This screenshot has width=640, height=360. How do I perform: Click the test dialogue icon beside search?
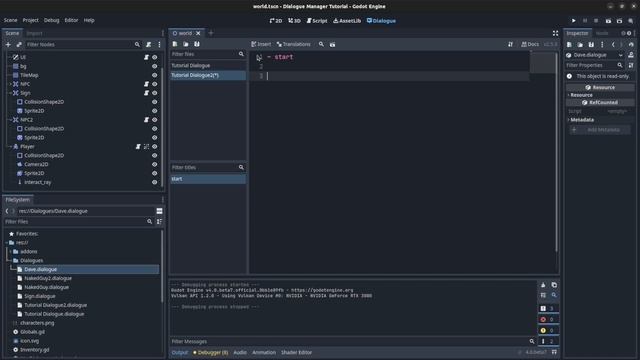pos(332,44)
